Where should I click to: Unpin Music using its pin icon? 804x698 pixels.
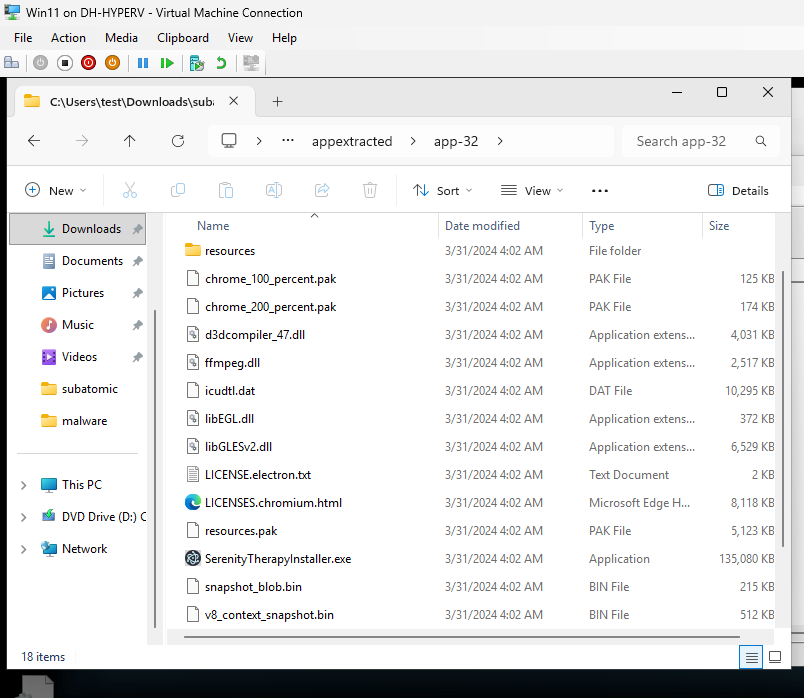(137, 325)
